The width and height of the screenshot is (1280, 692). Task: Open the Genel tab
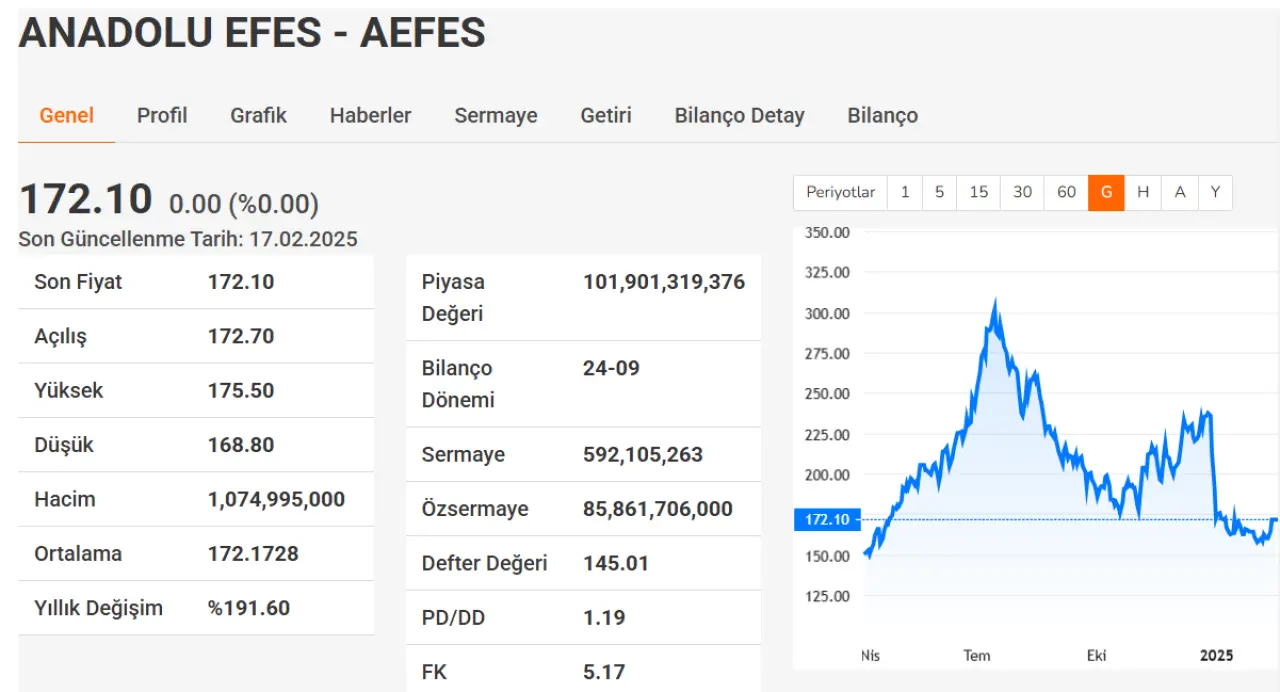[67, 115]
